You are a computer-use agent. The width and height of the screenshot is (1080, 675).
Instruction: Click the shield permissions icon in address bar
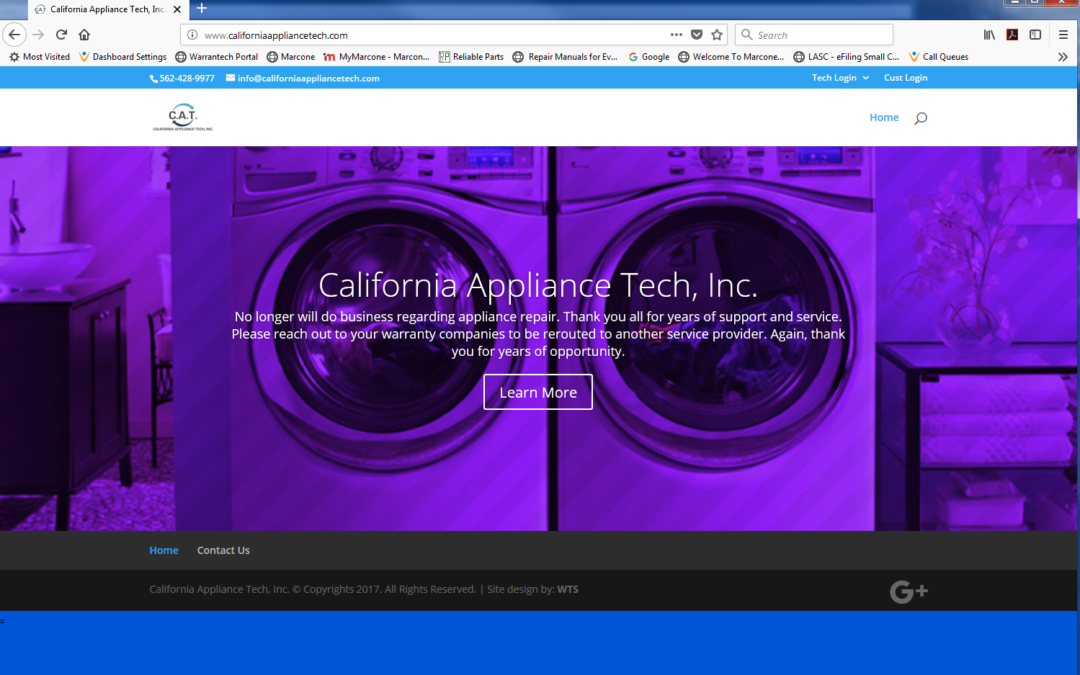[x=697, y=33]
